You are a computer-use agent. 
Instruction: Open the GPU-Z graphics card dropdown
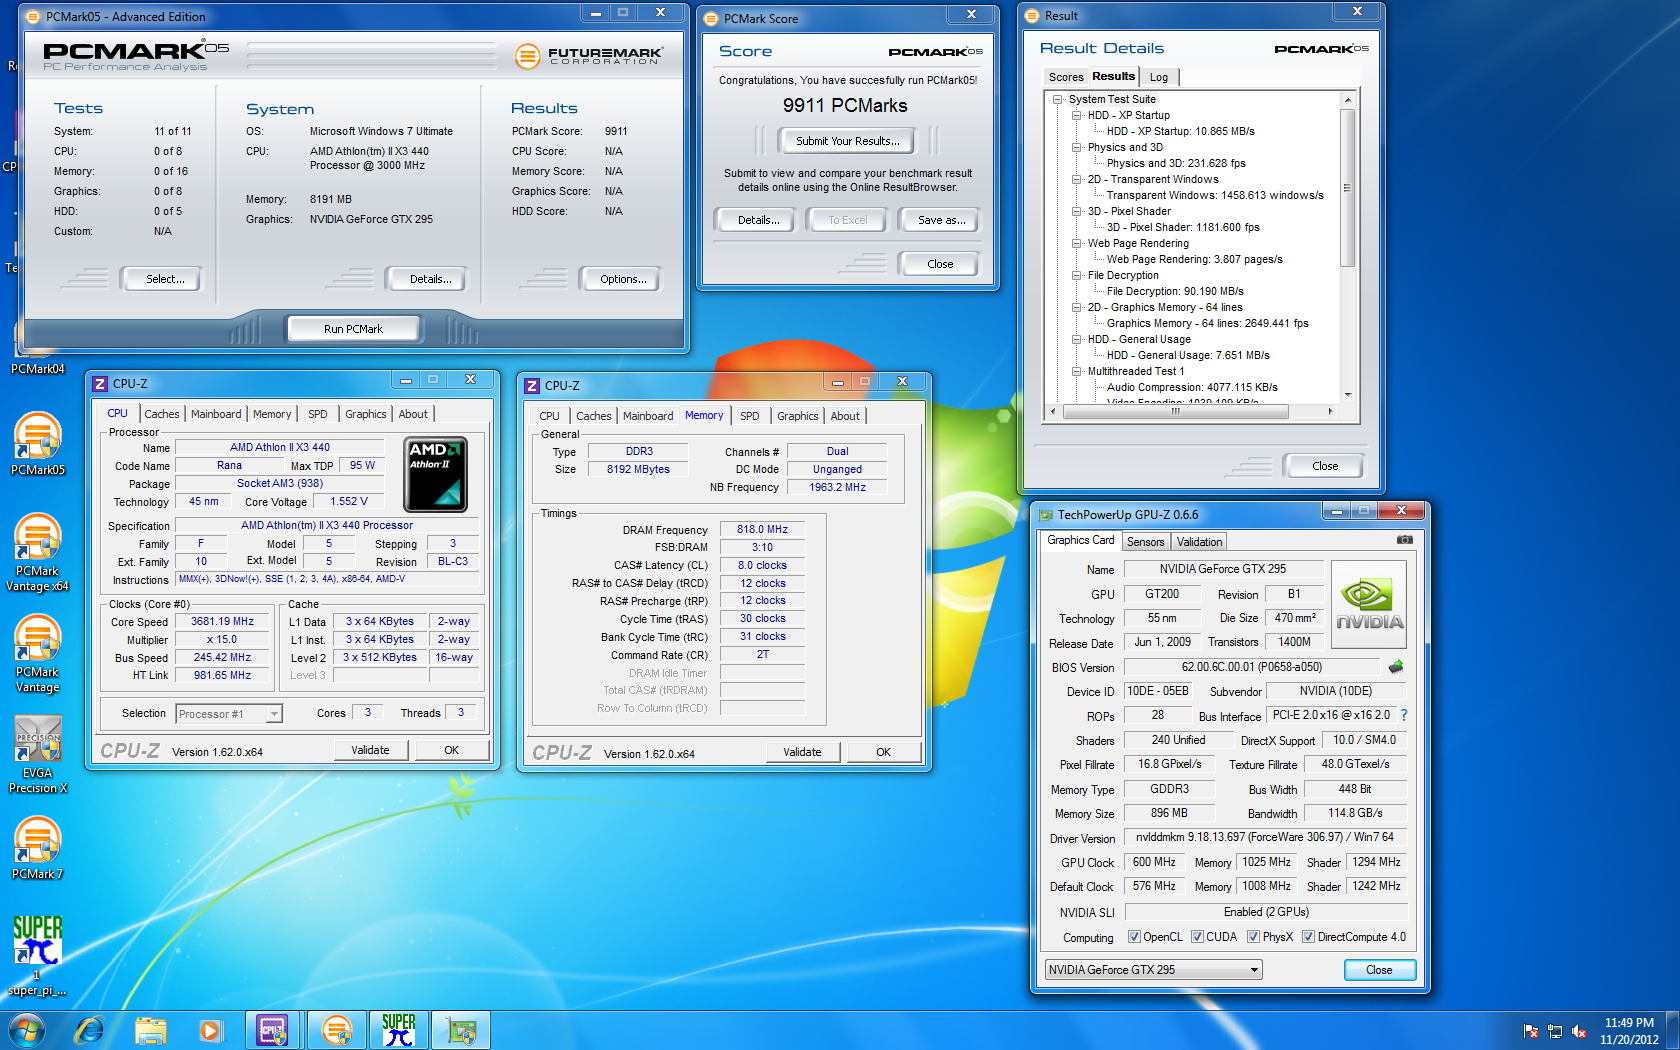1153,970
